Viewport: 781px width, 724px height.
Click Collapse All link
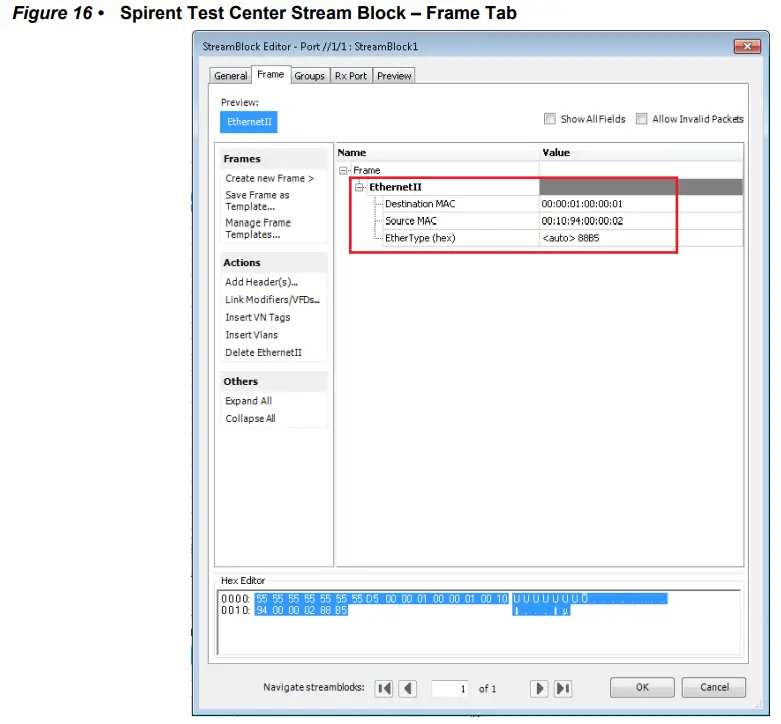click(x=250, y=419)
